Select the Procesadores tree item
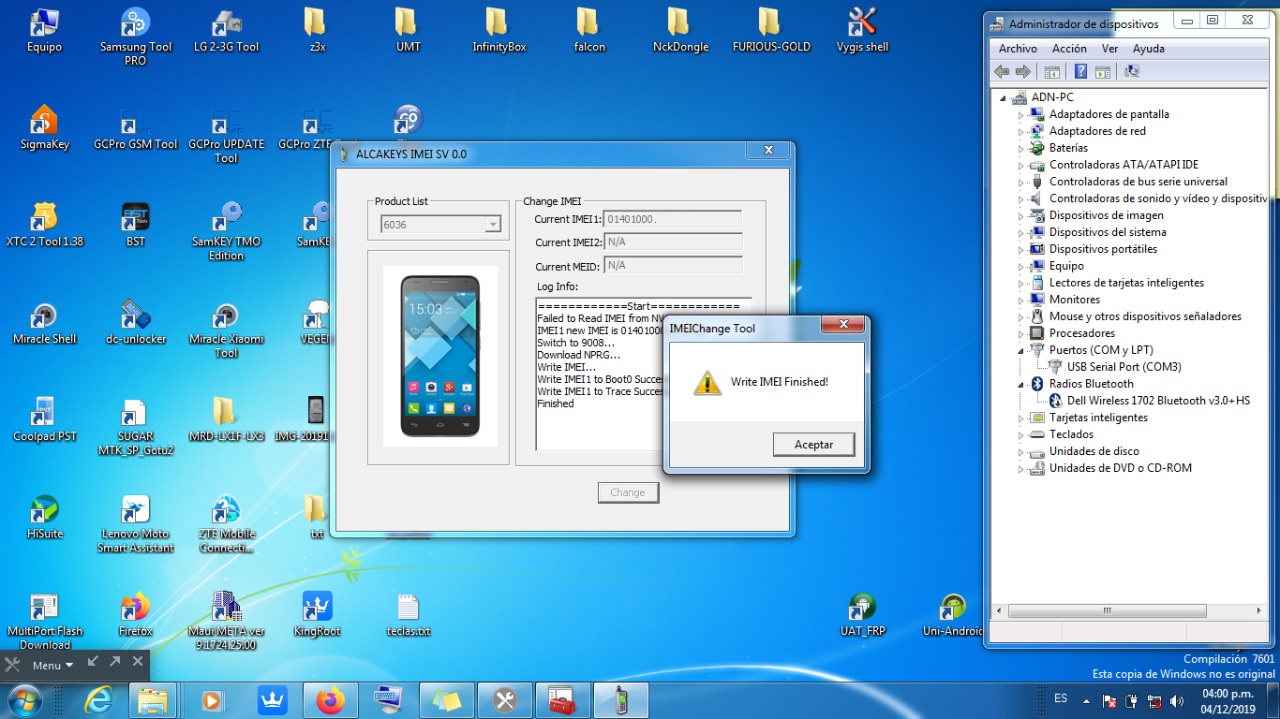Image resolution: width=1280 pixels, height=719 pixels. tap(1082, 334)
